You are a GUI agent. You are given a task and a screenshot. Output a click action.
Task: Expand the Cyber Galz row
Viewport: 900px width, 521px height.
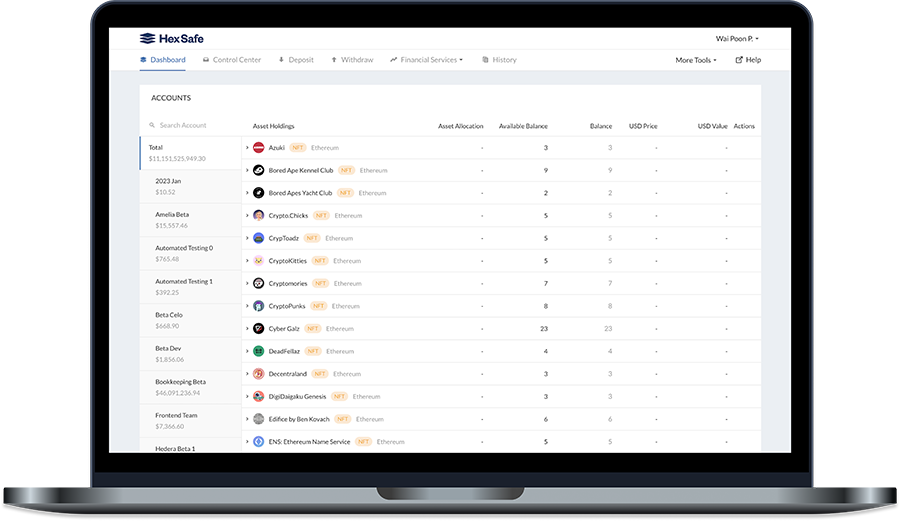pyautogui.click(x=247, y=328)
